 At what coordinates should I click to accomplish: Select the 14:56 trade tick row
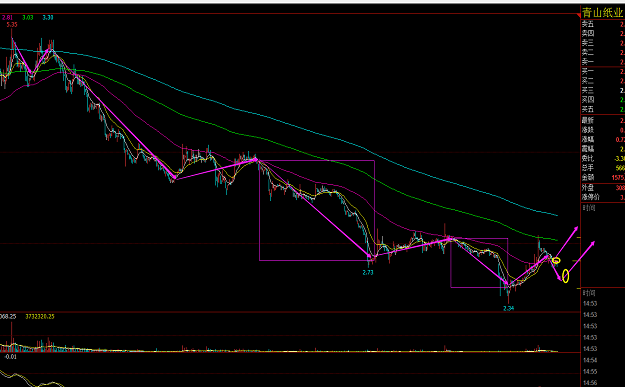coord(590,383)
